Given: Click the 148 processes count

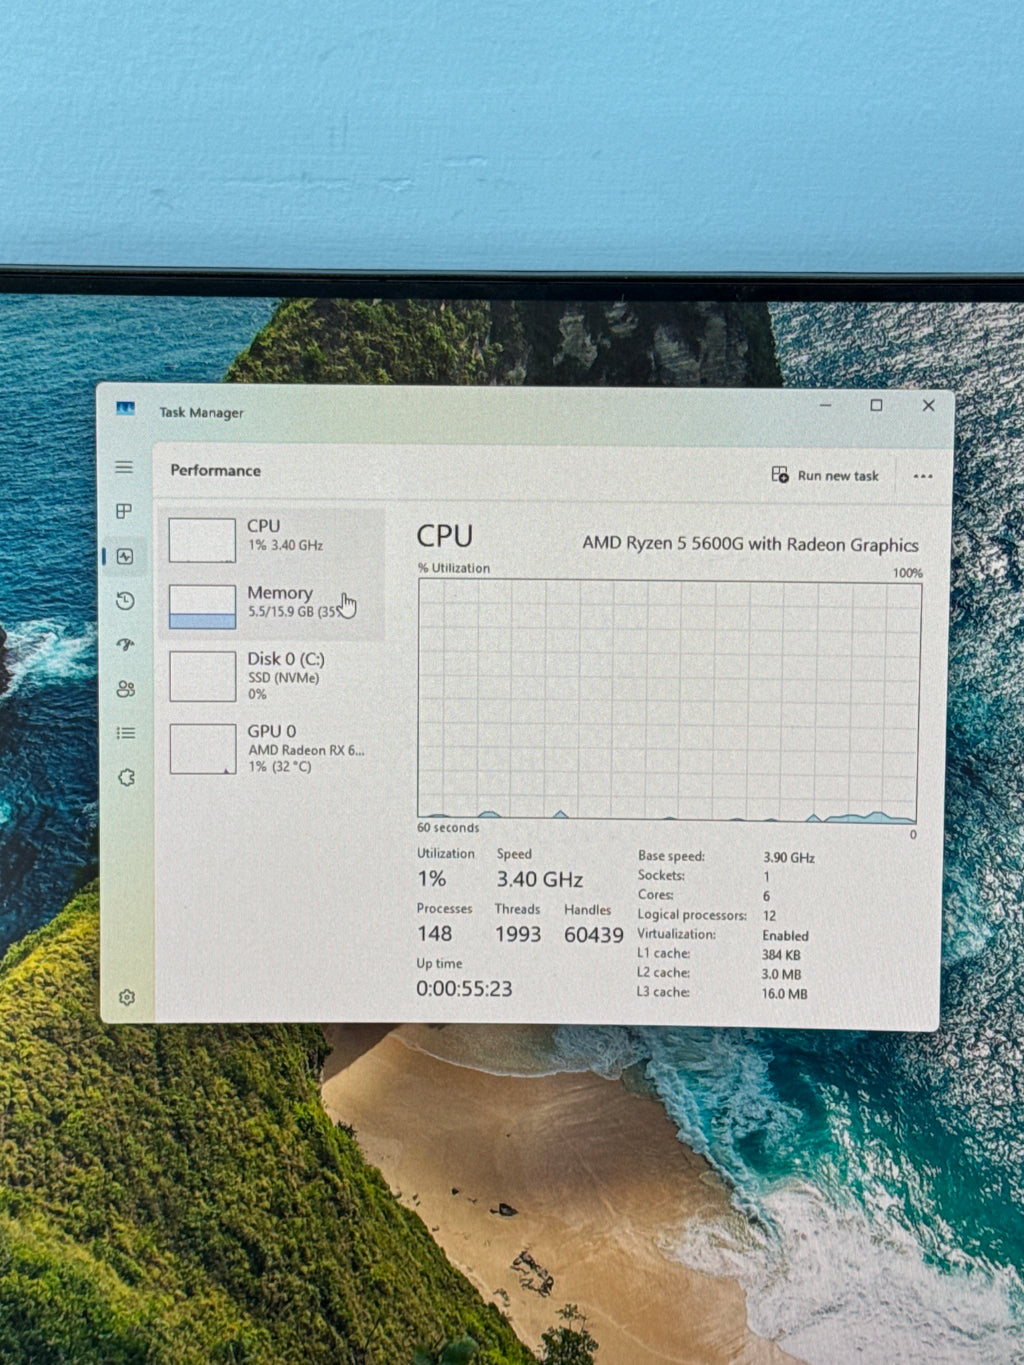Looking at the screenshot, I should click(x=435, y=933).
